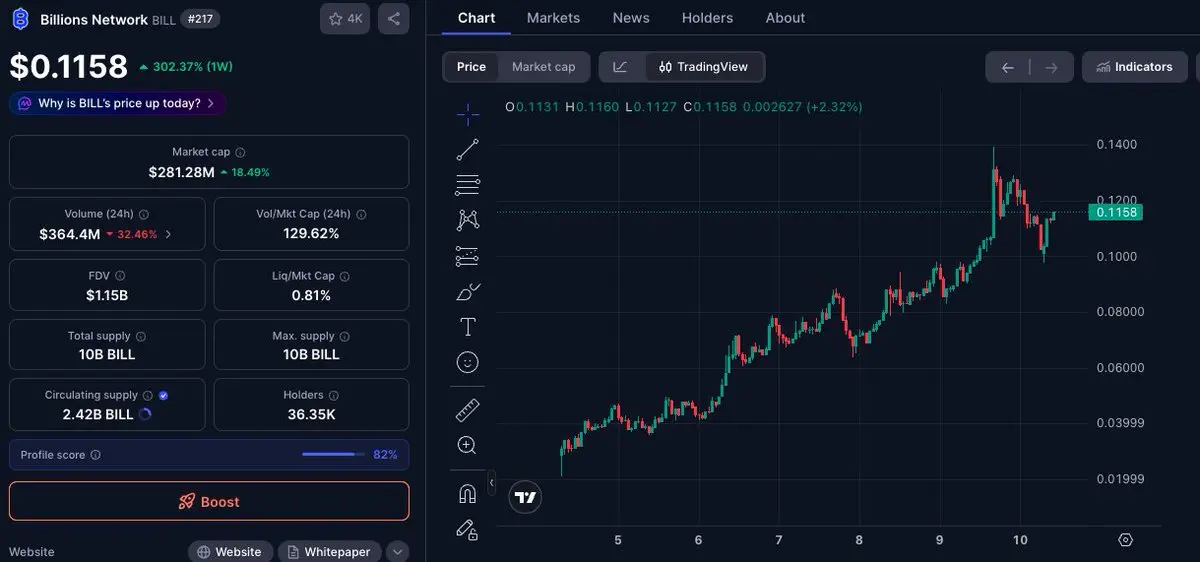Click the 0.1400 price axis label

tap(1116, 144)
